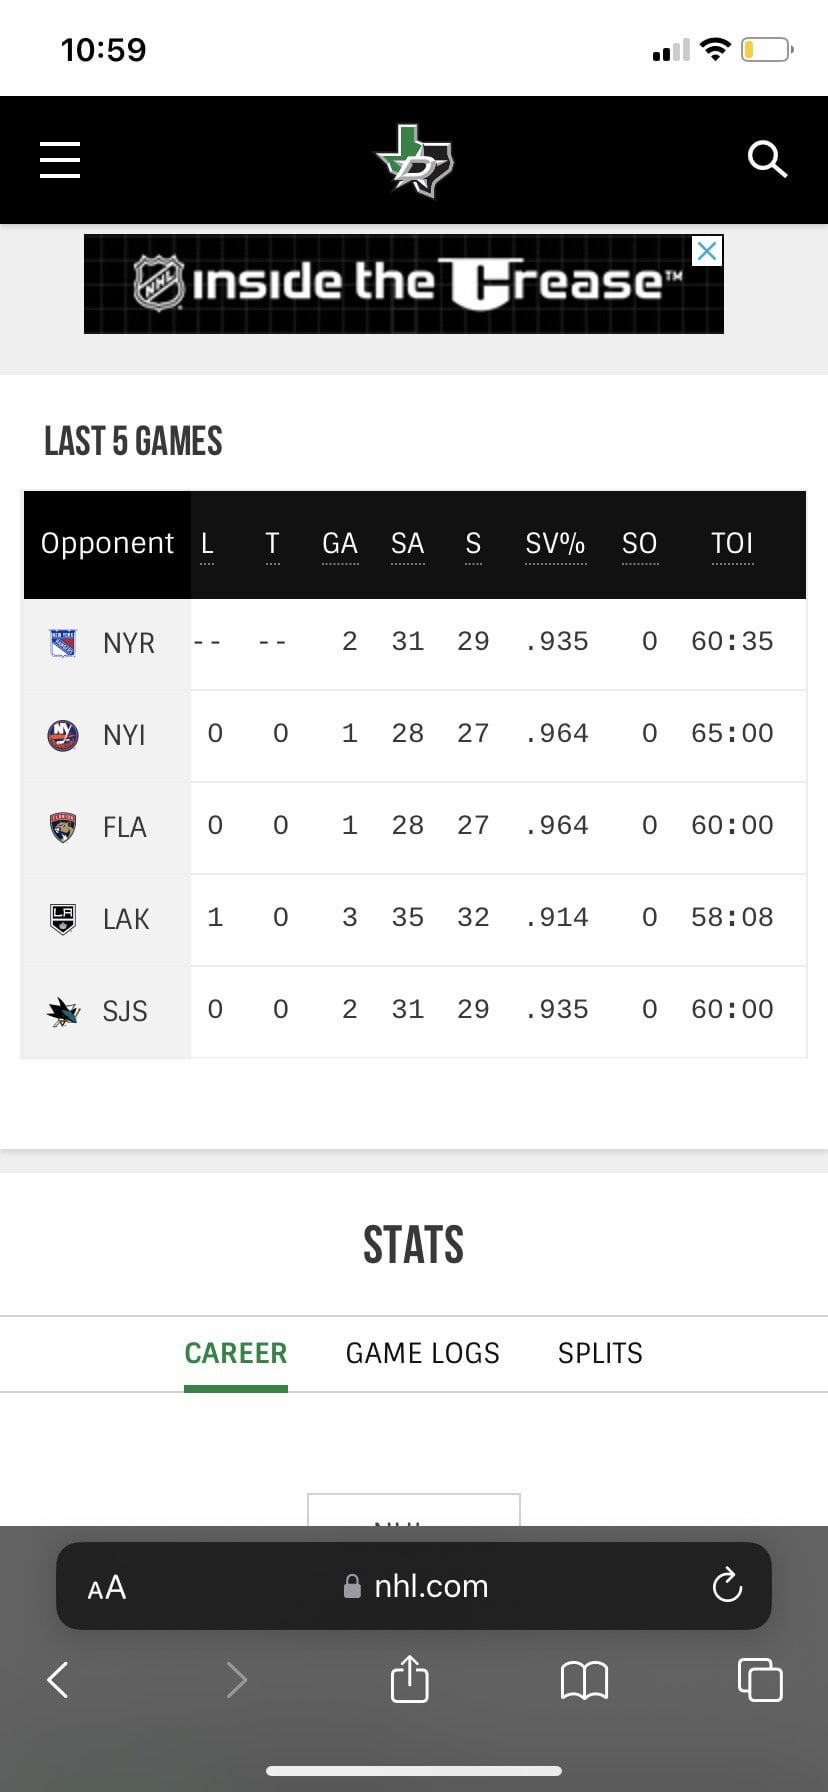Close the Inside the Crease ad

point(707,251)
